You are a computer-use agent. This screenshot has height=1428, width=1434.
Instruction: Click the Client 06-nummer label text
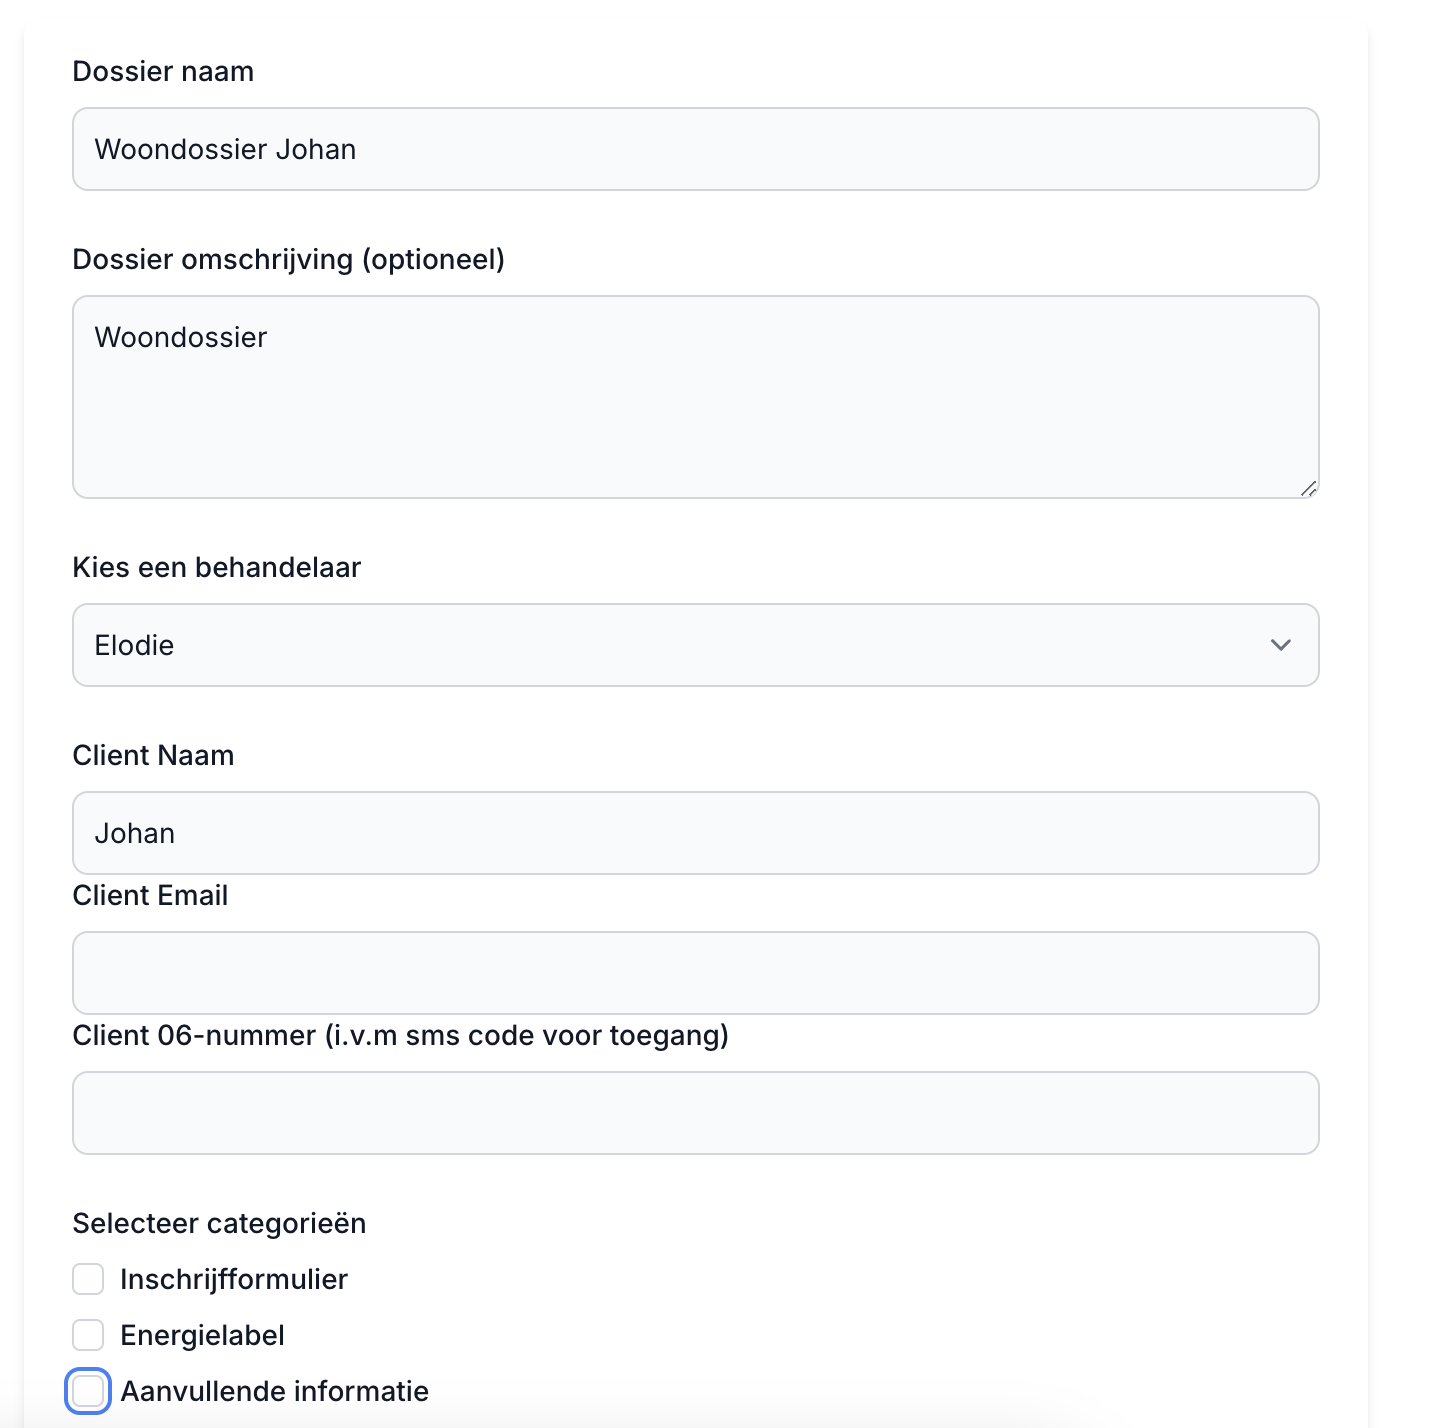(x=400, y=1036)
